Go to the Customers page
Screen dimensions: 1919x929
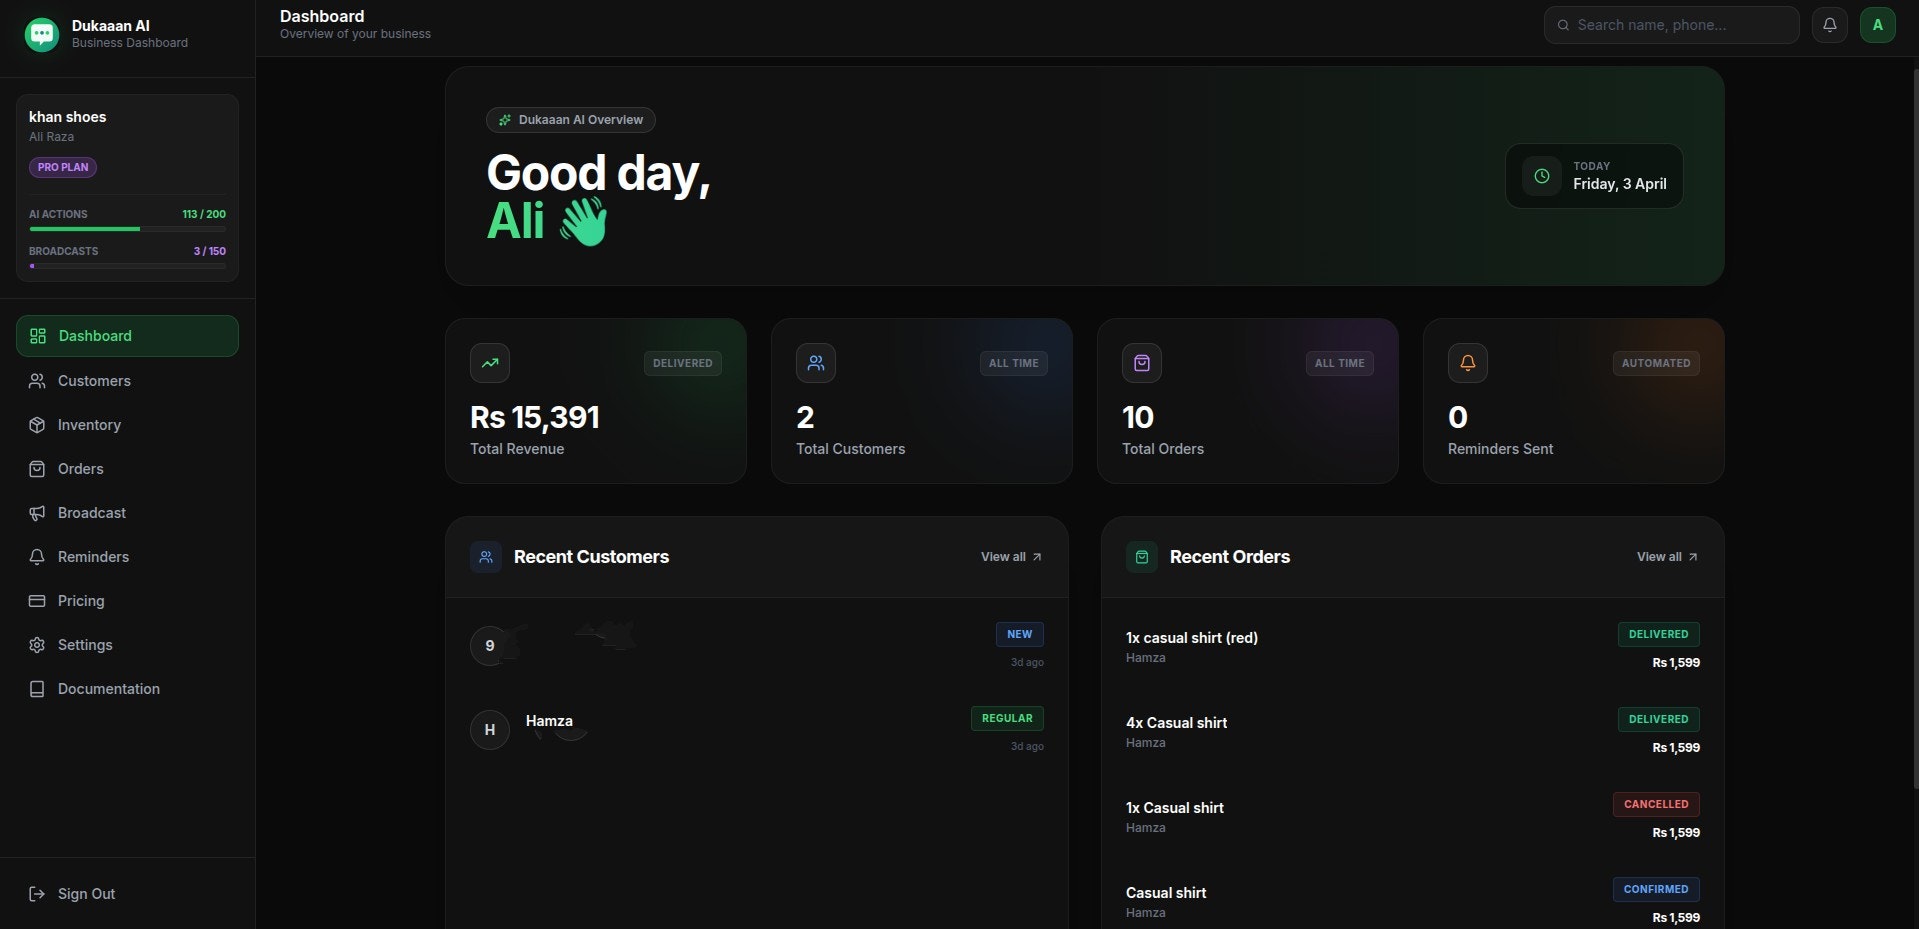click(127, 381)
